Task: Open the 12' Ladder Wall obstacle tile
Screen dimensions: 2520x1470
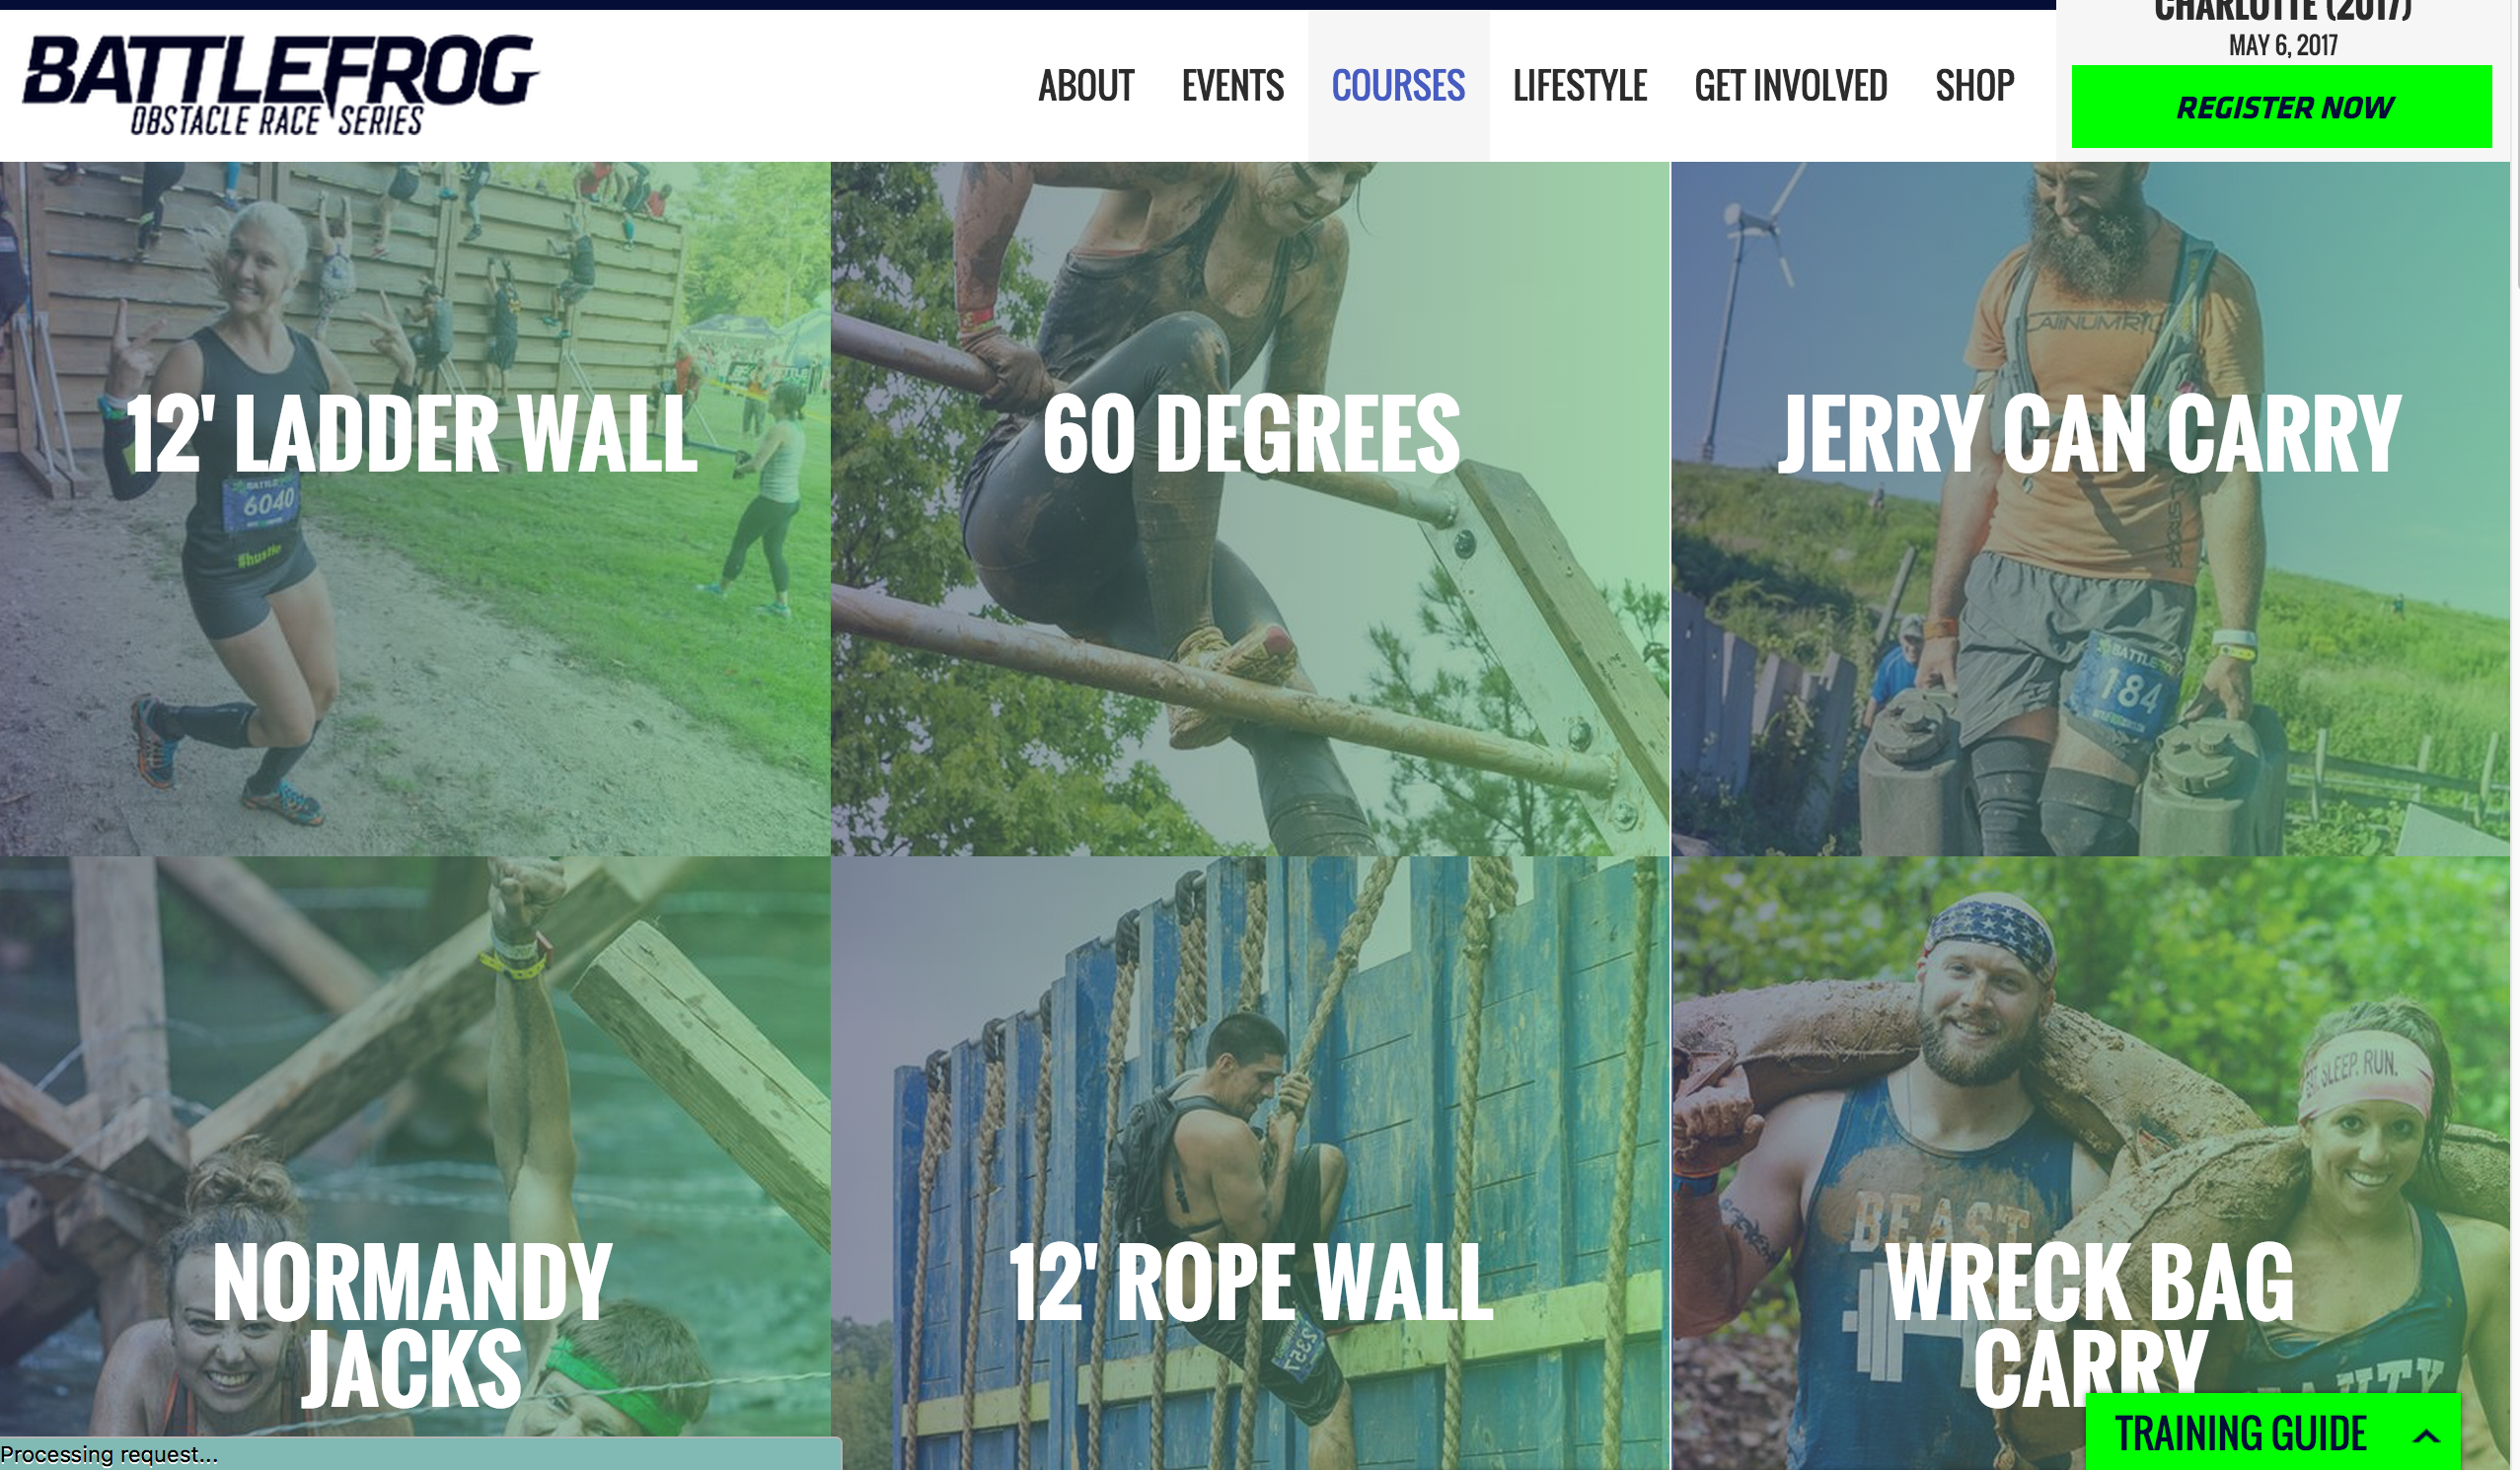Action: pyautogui.click(x=415, y=509)
